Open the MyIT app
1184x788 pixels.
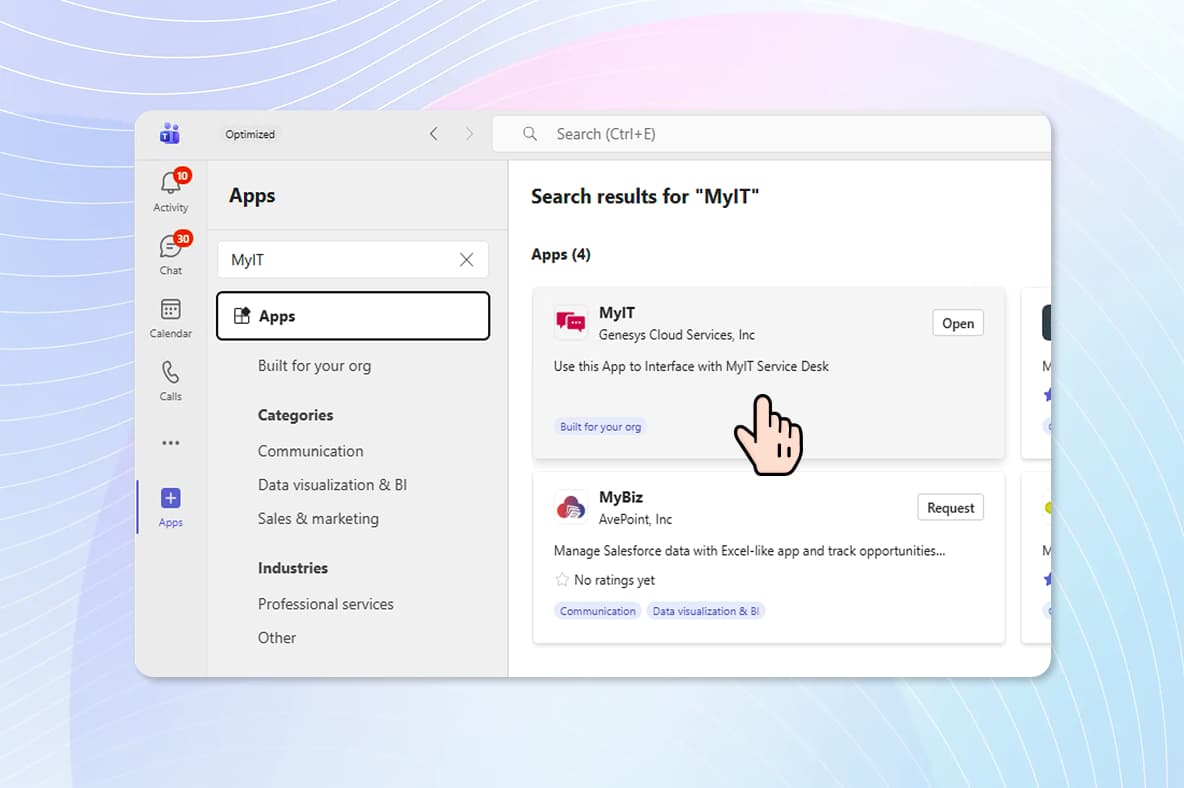pos(957,323)
